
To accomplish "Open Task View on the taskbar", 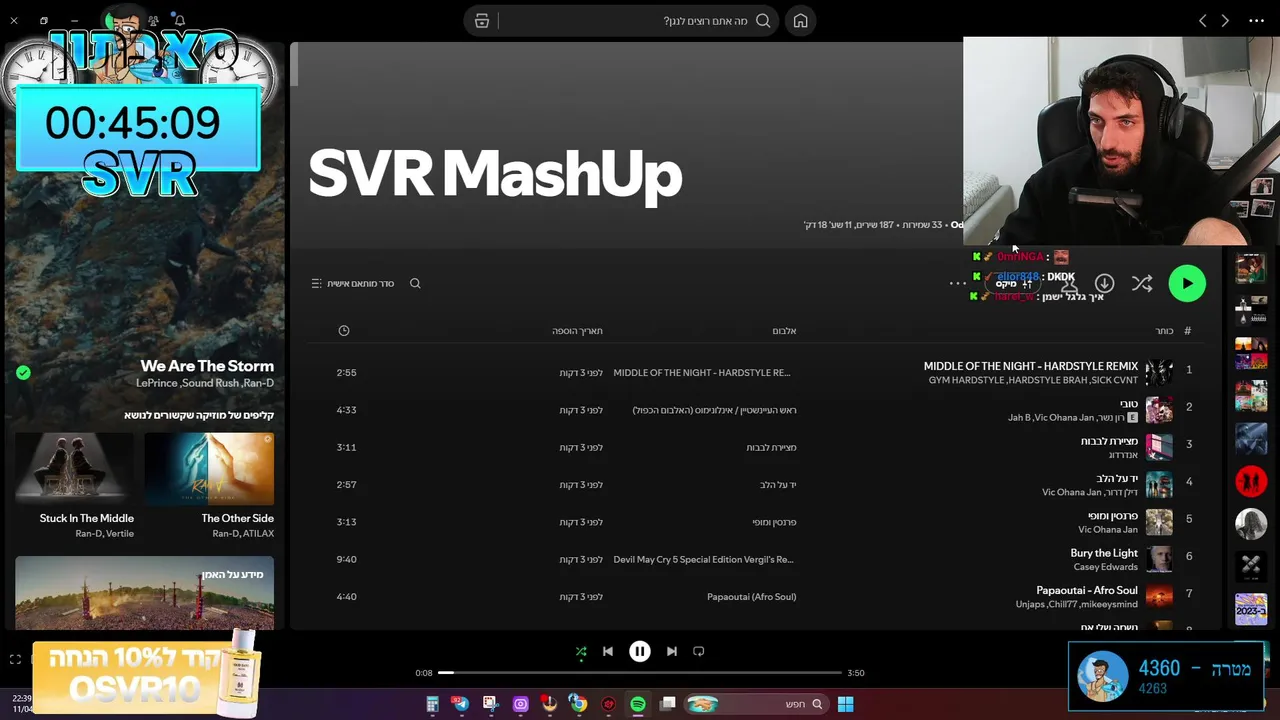I will click(668, 704).
